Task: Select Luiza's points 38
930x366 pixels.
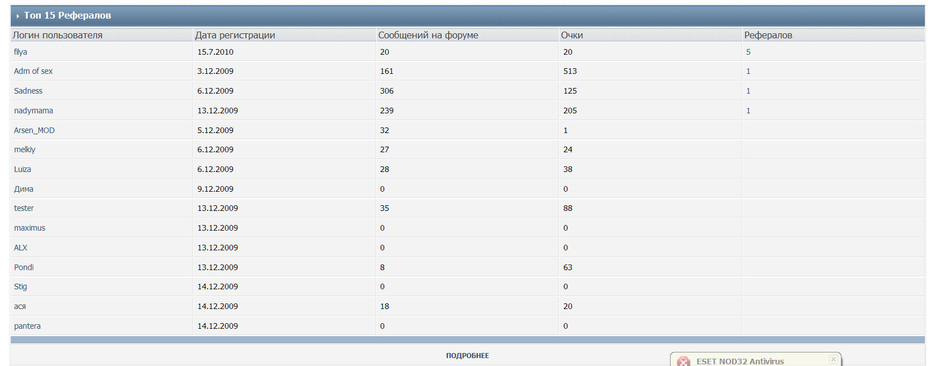Action: tap(568, 169)
